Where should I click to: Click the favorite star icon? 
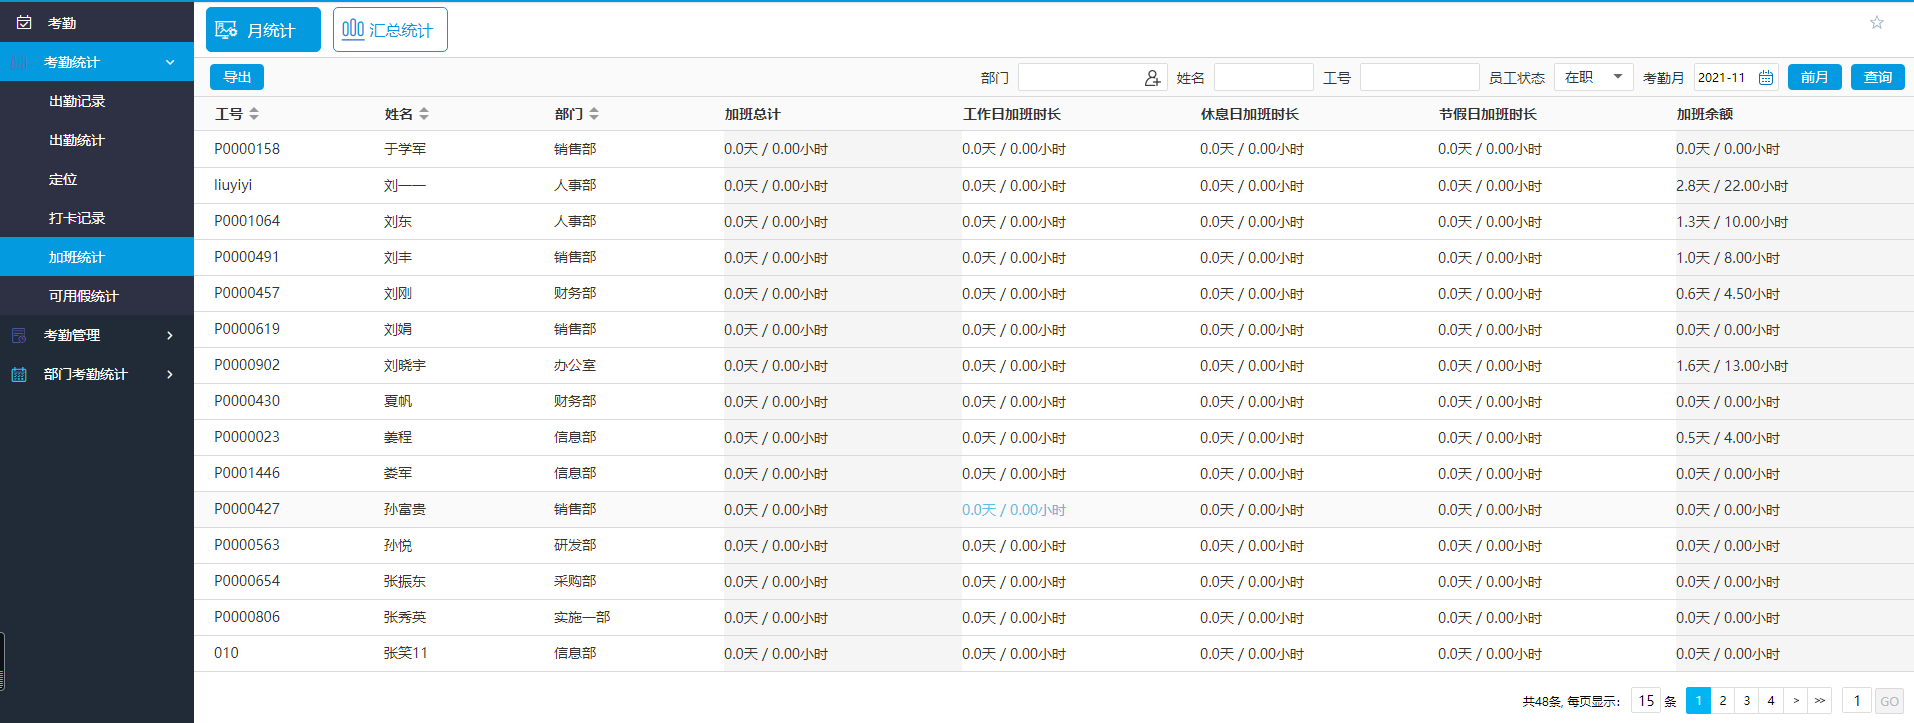[x=1876, y=23]
